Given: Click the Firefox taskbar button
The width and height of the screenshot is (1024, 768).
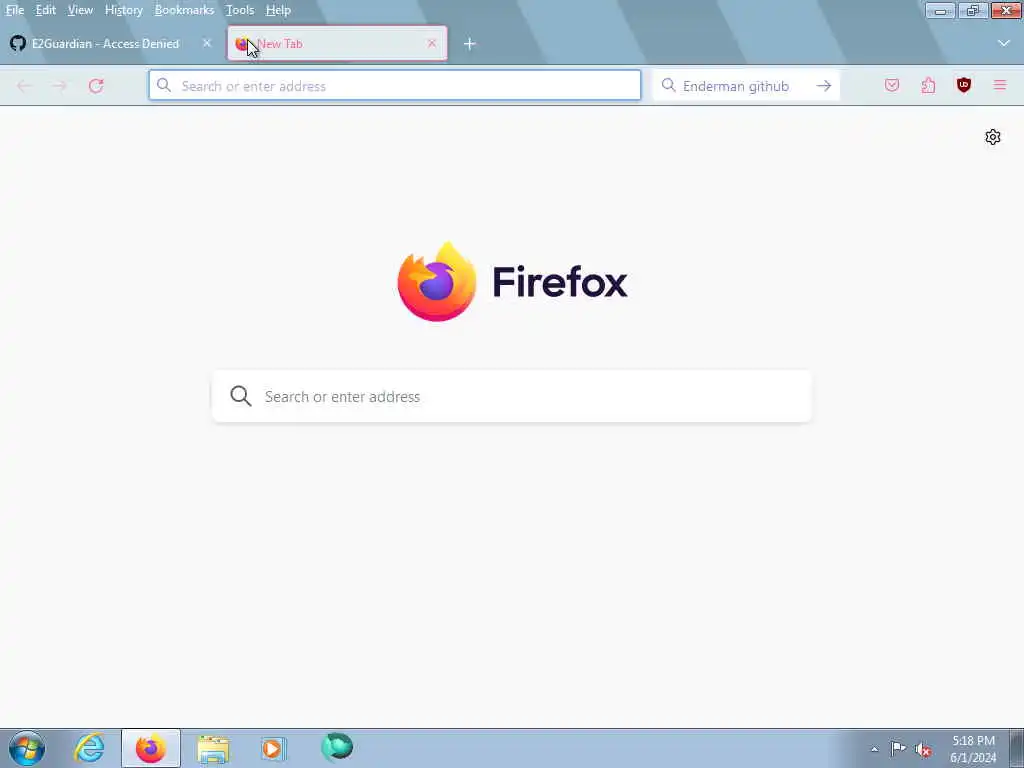Looking at the screenshot, I should [x=151, y=748].
